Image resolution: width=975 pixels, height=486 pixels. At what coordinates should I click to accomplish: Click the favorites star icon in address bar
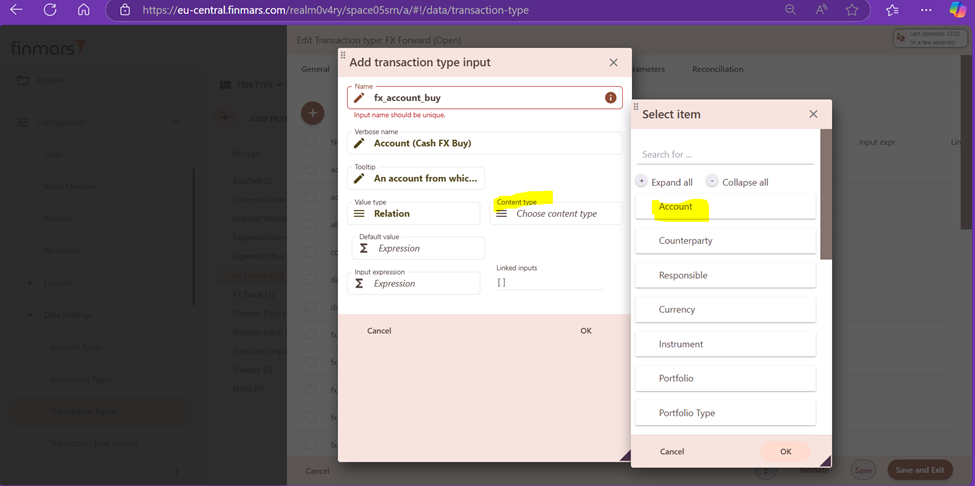pos(852,10)
